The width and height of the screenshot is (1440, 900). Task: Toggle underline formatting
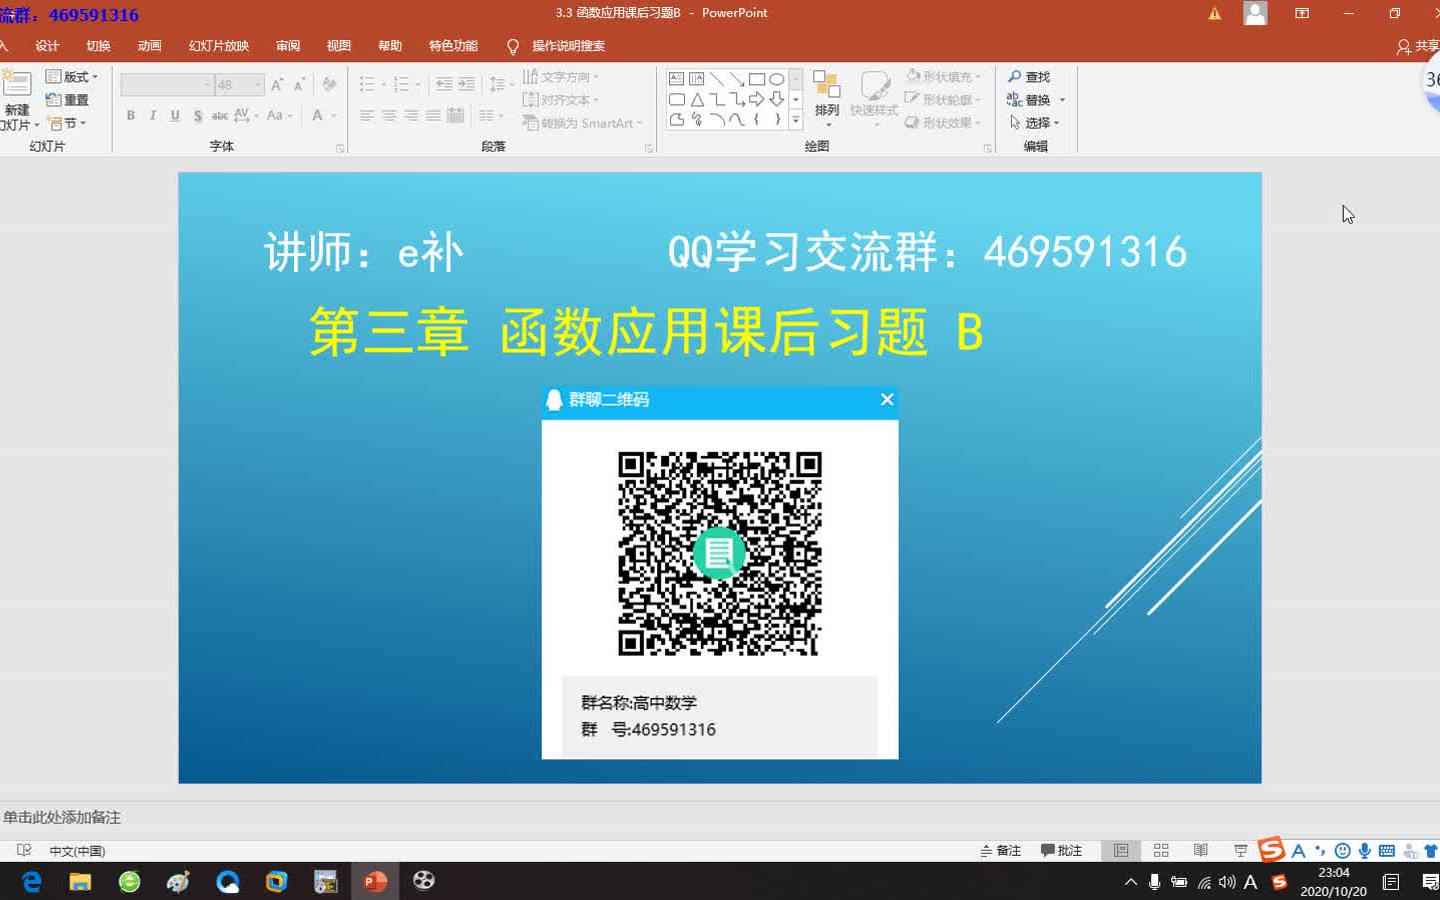[174, 116]
